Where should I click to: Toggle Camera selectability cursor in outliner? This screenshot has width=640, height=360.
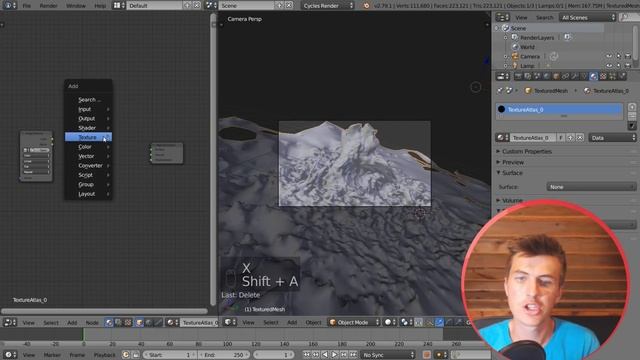coord(618,56)
